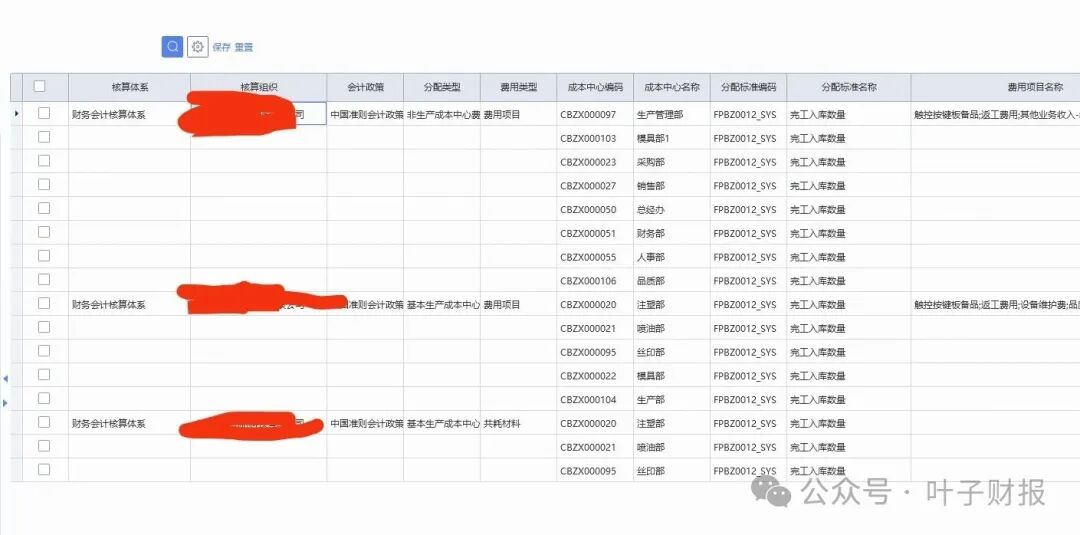This screenshot has height=535, width=1080.
Task: Sort by 成本中心编码 column header
Action: tap(595, 87)
